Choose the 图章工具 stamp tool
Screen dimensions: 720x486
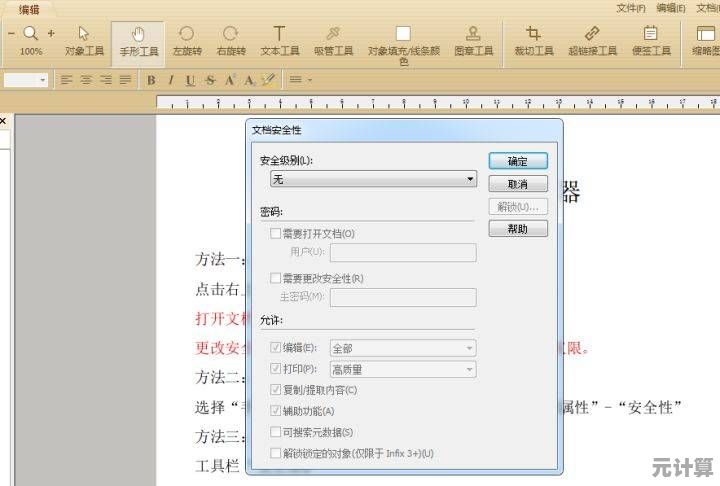473,40
